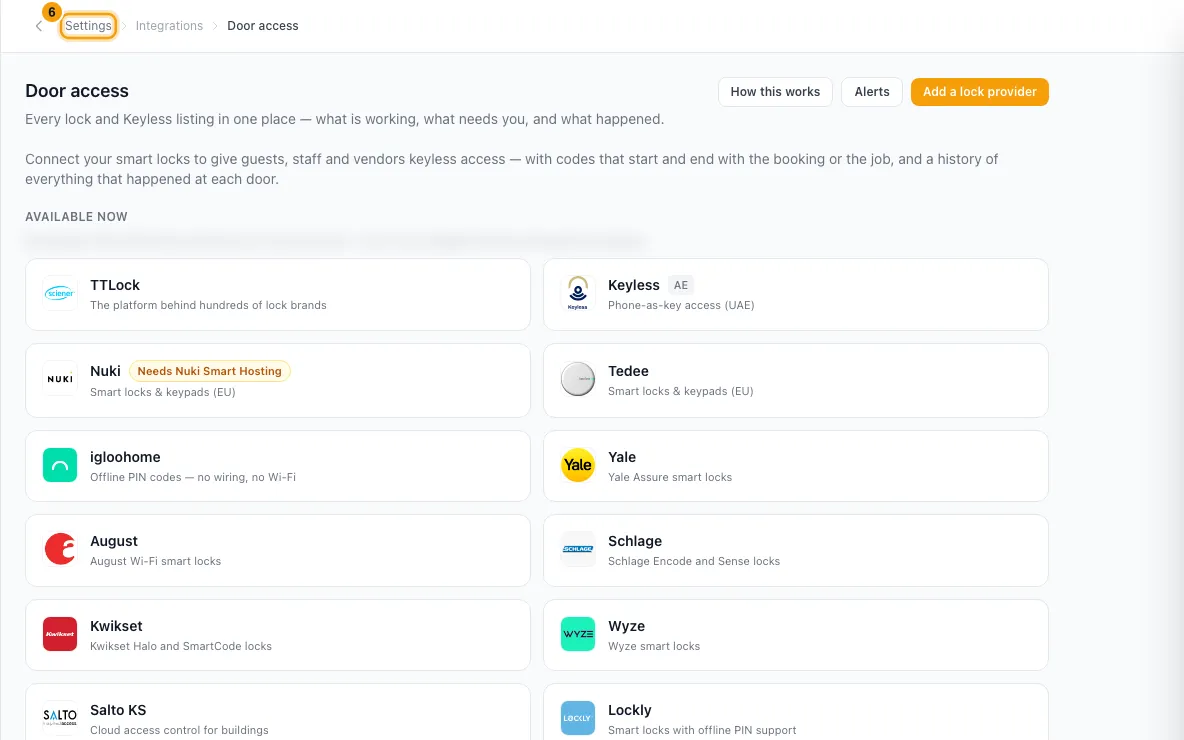
Task: Add a lock provider
Action: 979,92
